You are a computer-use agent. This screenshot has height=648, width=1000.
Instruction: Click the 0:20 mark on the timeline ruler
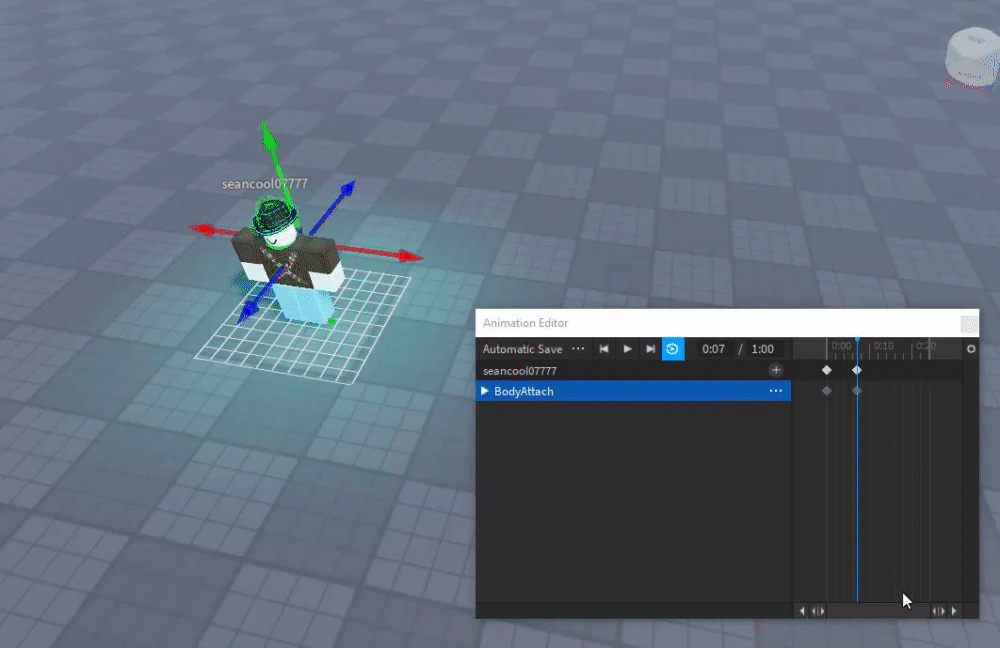[x=926, y=346]
